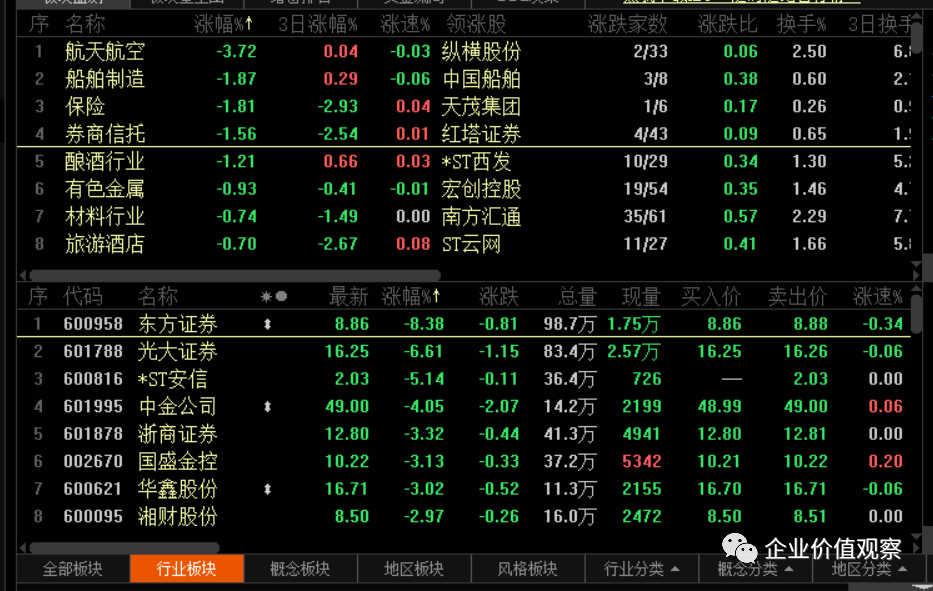This screenshot has height=591, width=933.
Task: Open leading stock 天茂集团
Action: pyautogui.click(x=481, y=106)
